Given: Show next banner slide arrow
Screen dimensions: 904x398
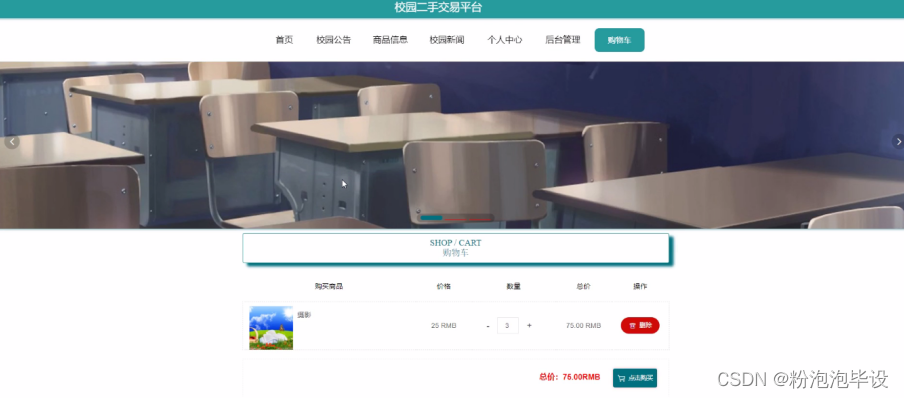Looking at the screenshot, I should coord(898,141).
